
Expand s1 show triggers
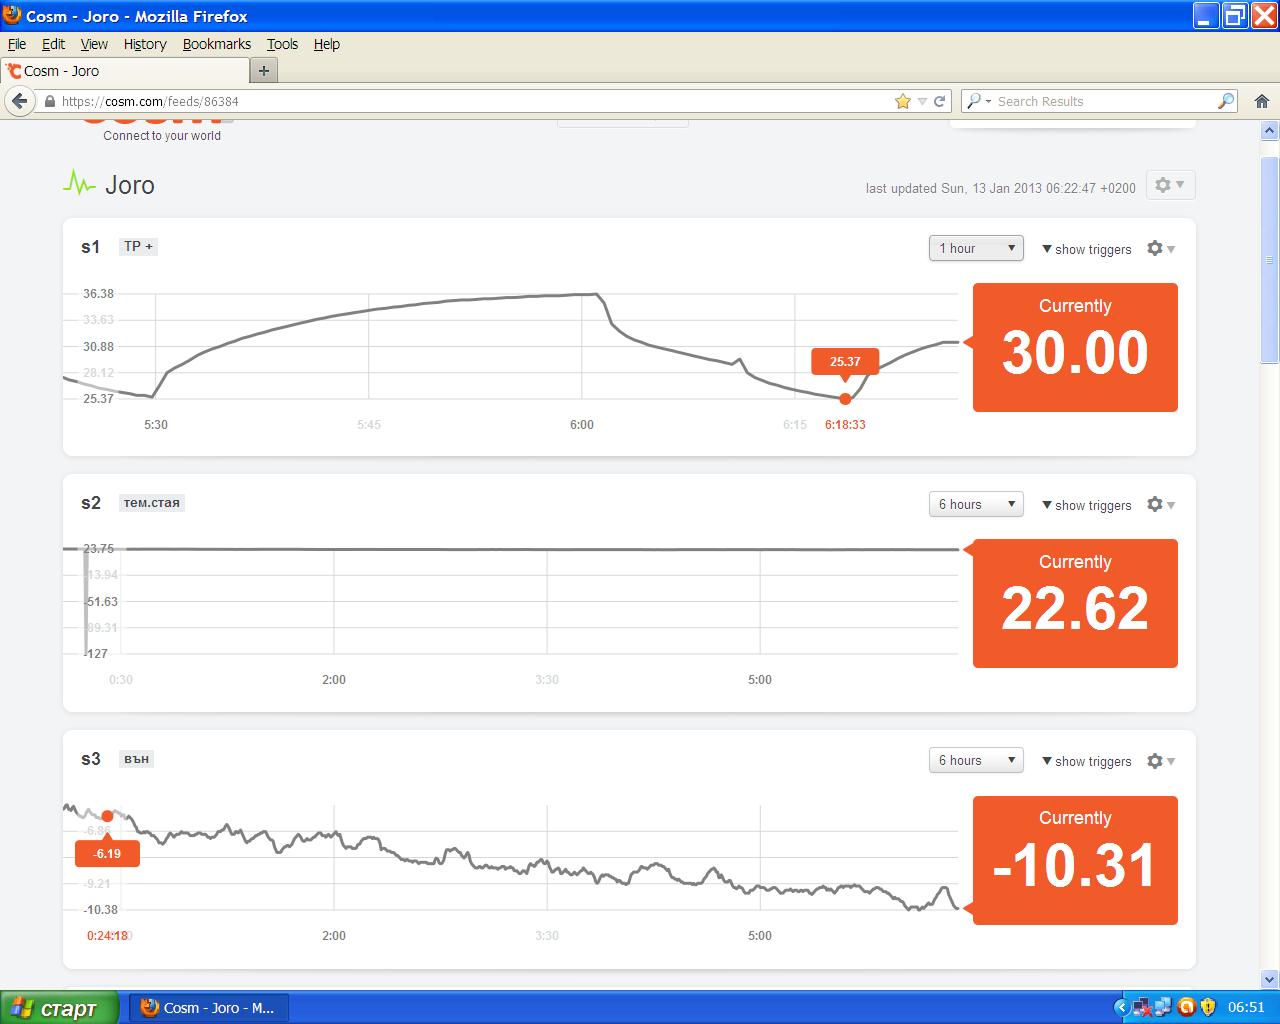[1087, 249]
